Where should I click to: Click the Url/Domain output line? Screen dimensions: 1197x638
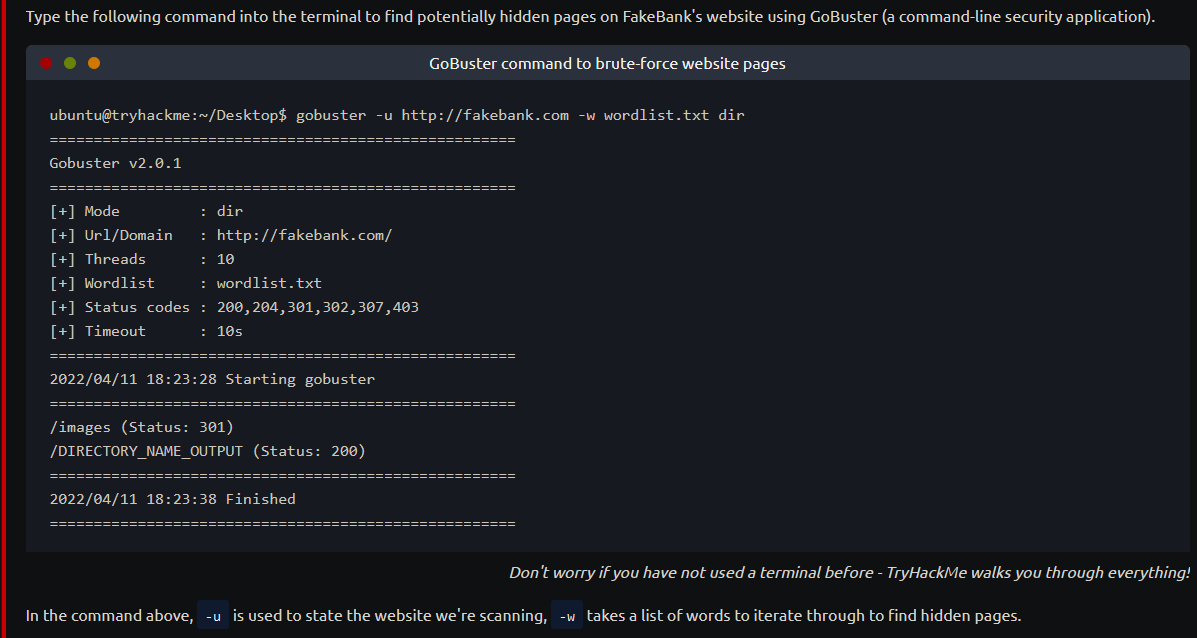point(221,235)
